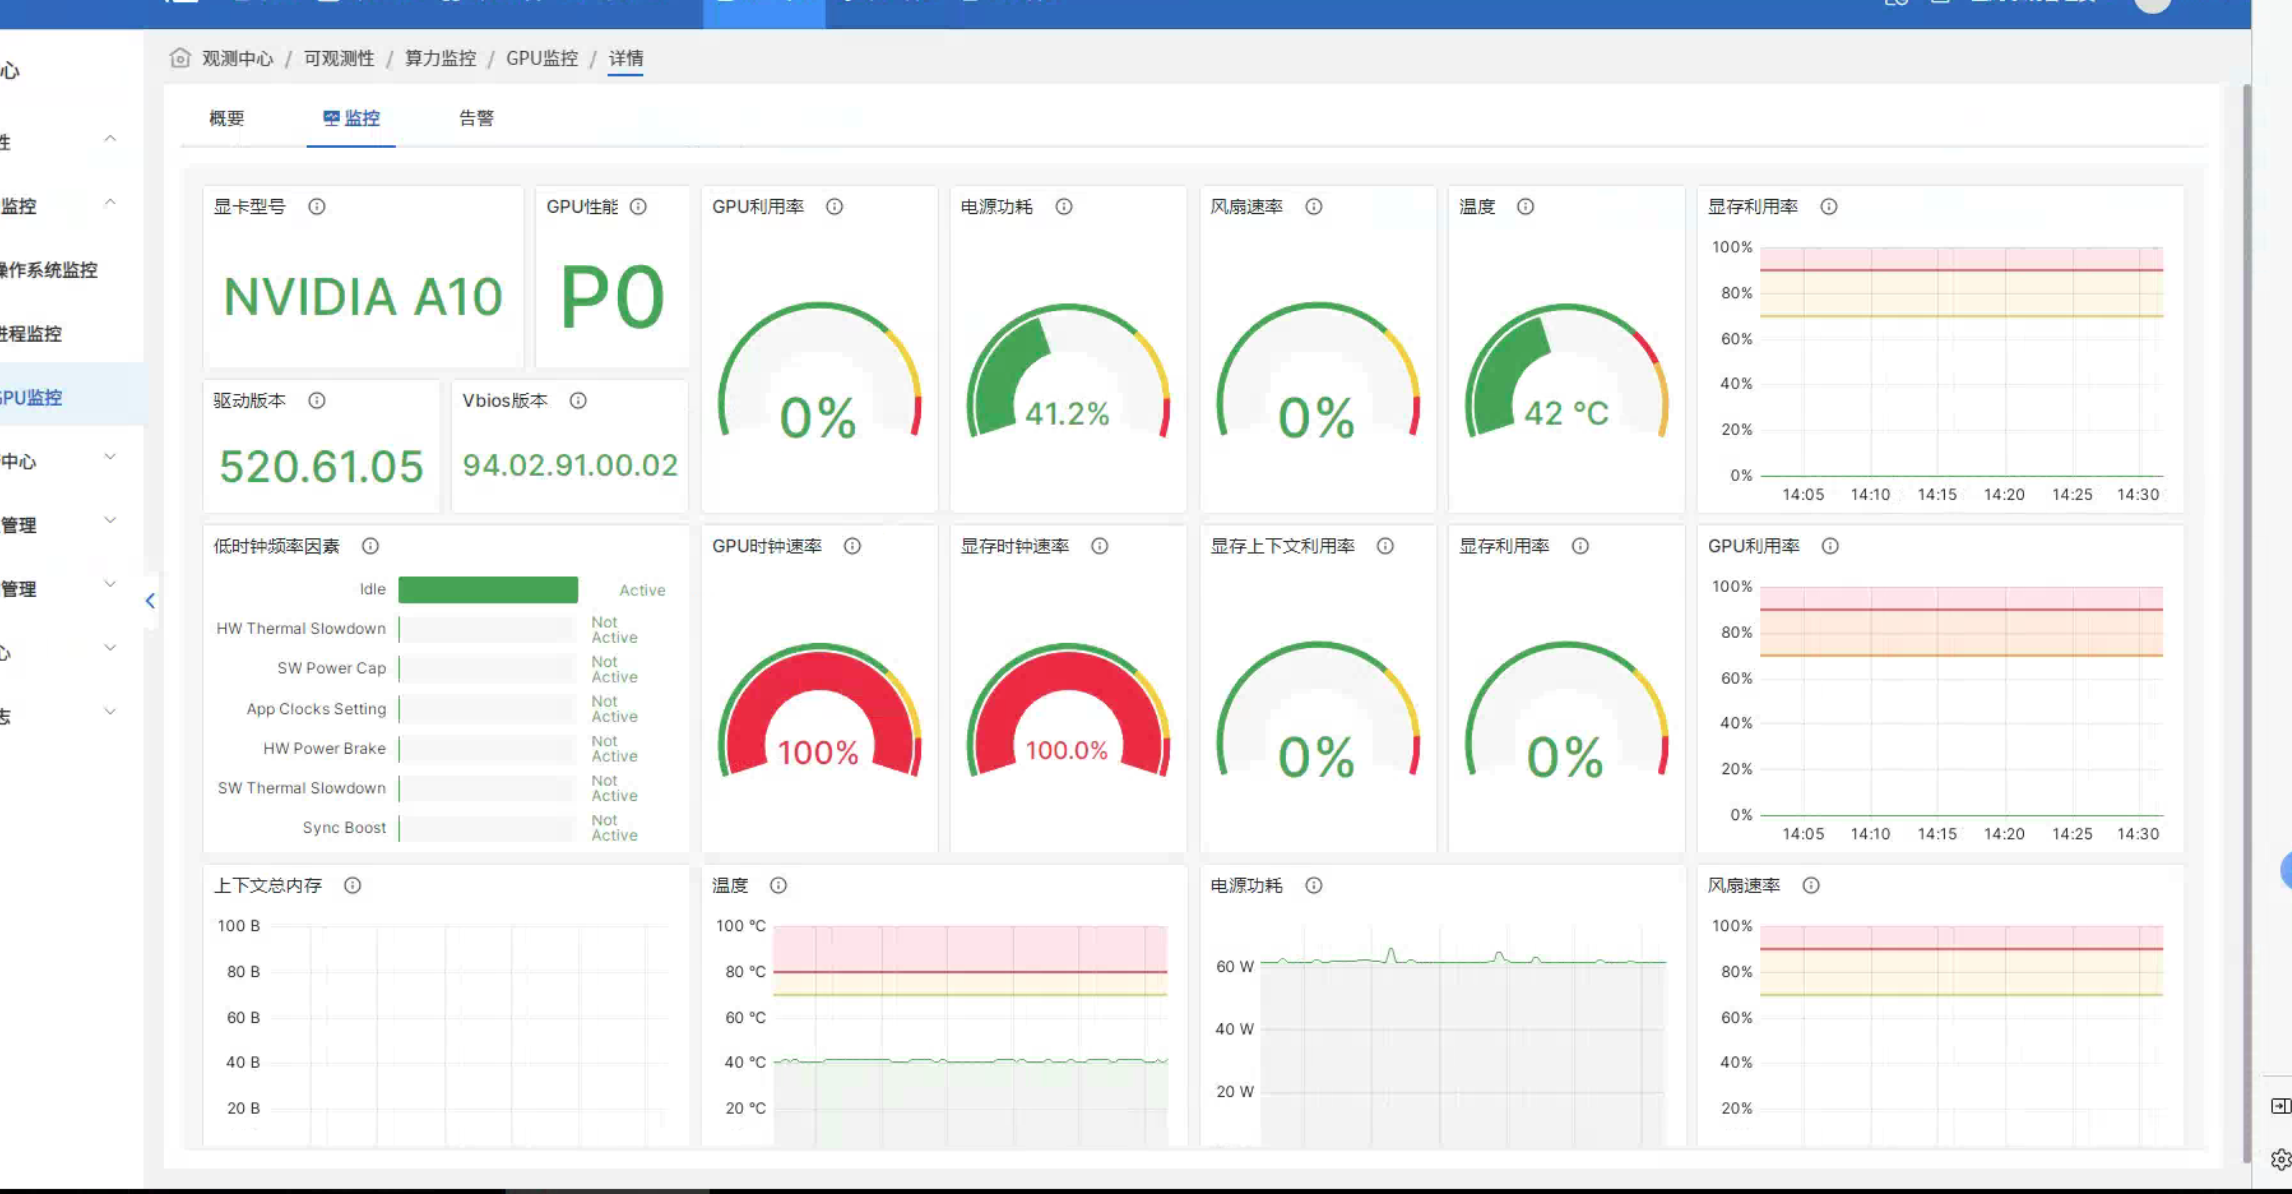
Task: Click info icon beside 低时钟频率因素
Action: click(370, 546)
